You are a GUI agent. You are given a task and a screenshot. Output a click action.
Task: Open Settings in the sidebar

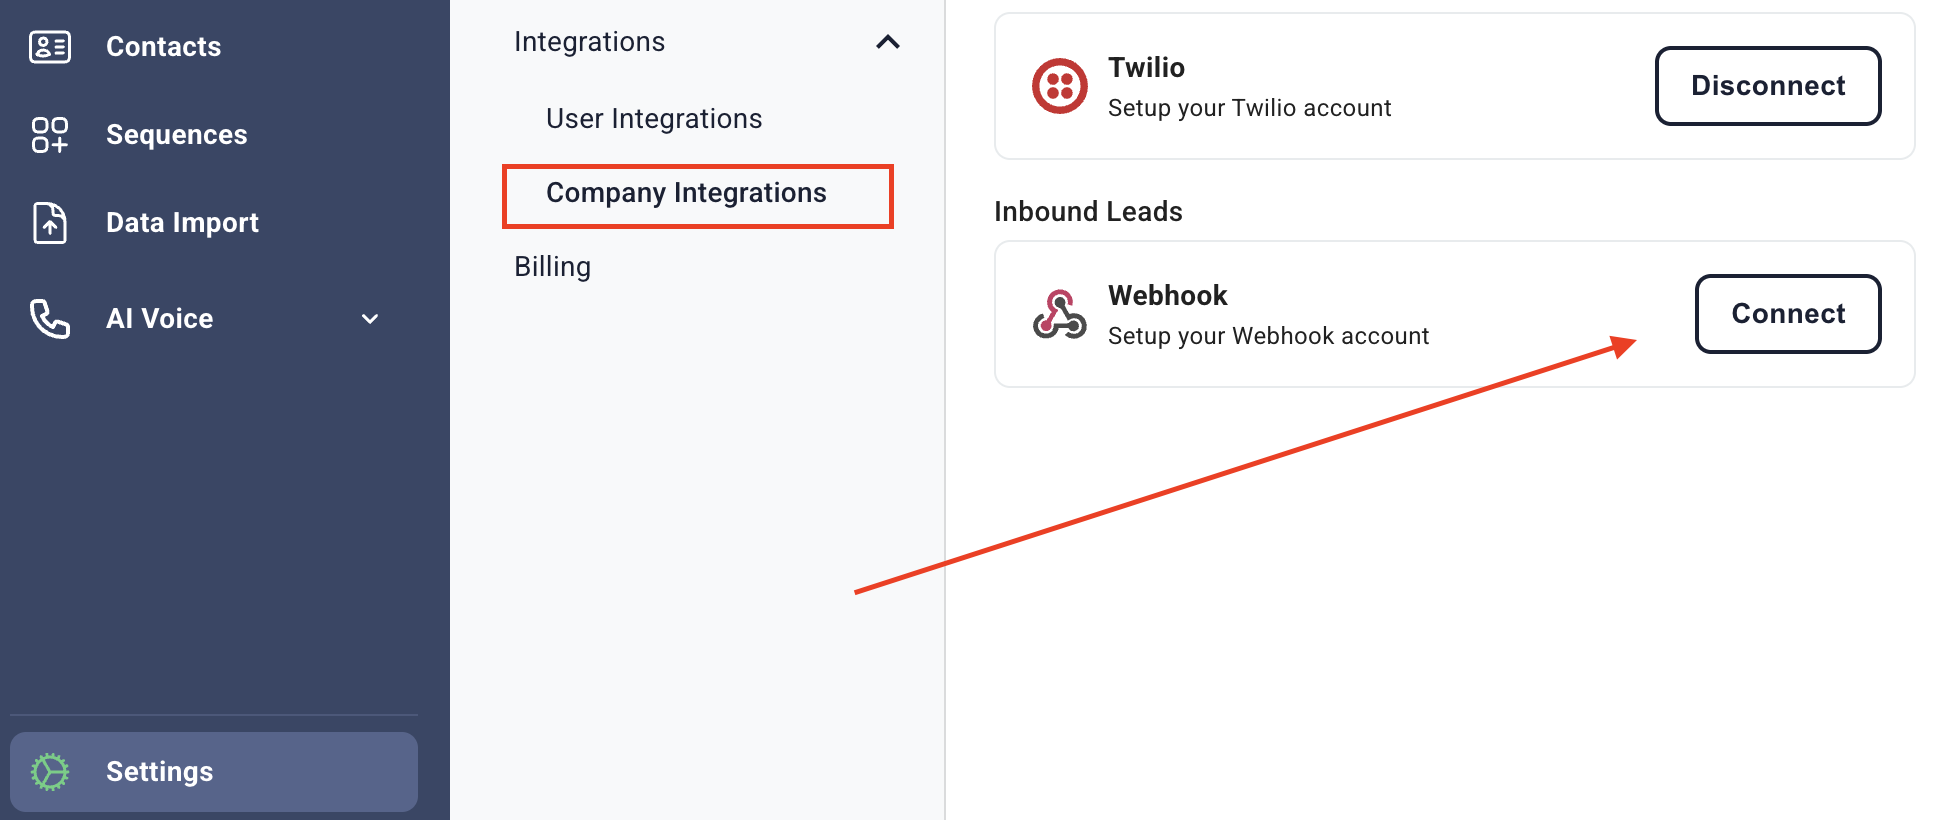tap(214, 772)
